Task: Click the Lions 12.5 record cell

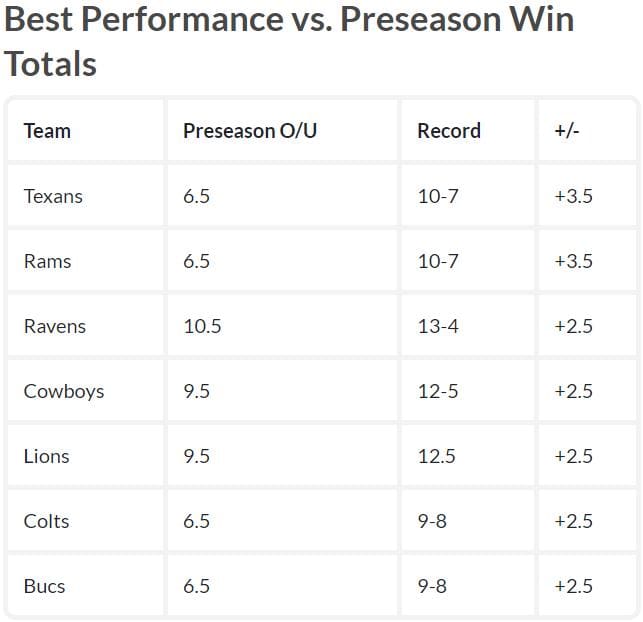Action: click(437, 456)
